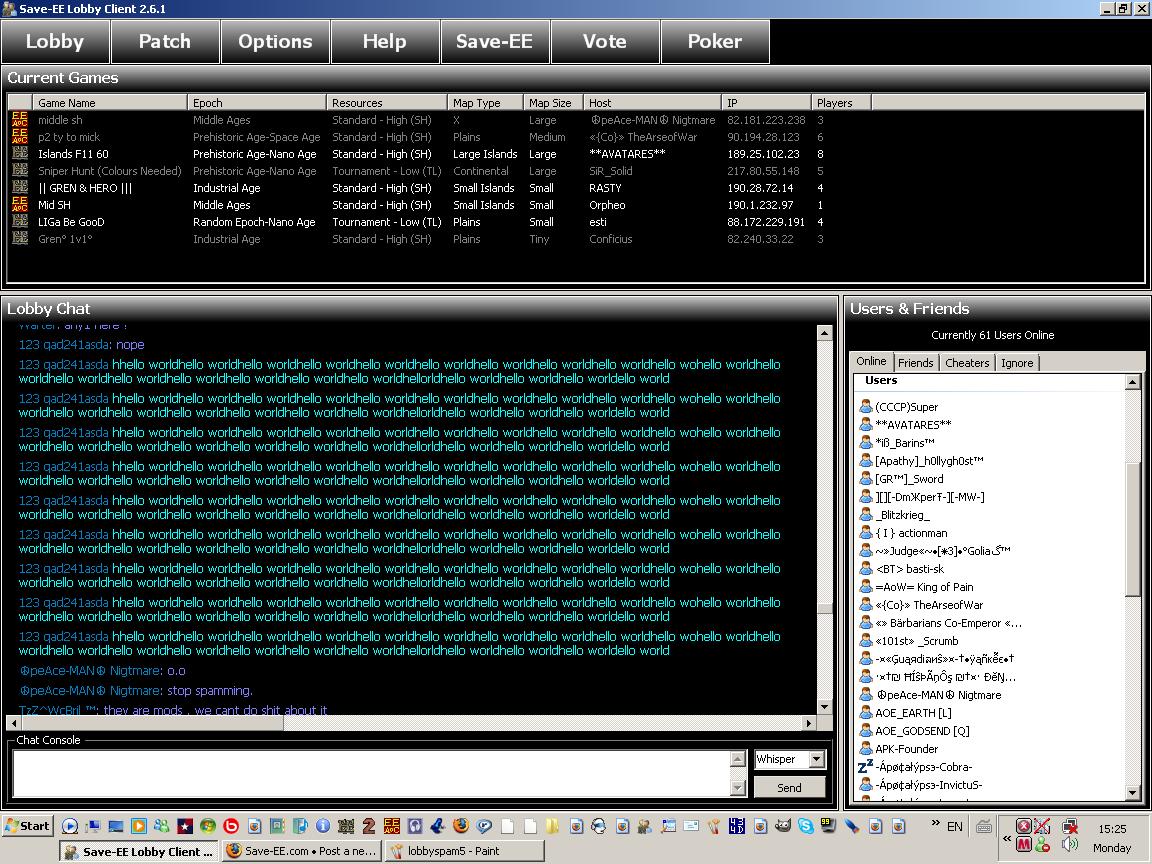Click the user icon next to APK-Founder

tap(866, 749)
